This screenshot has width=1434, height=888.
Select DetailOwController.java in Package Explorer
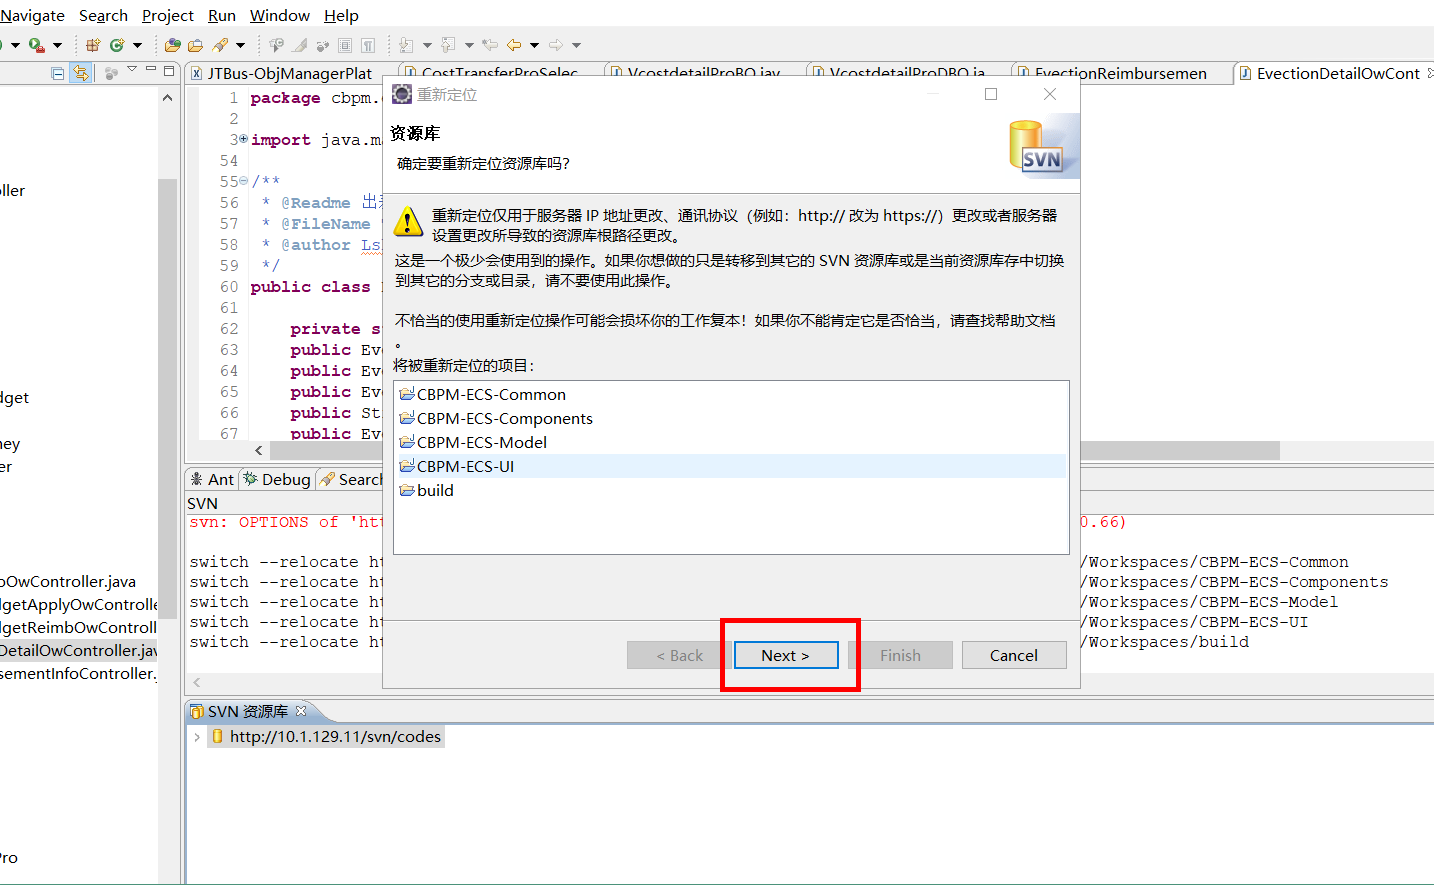click(78, 651)
